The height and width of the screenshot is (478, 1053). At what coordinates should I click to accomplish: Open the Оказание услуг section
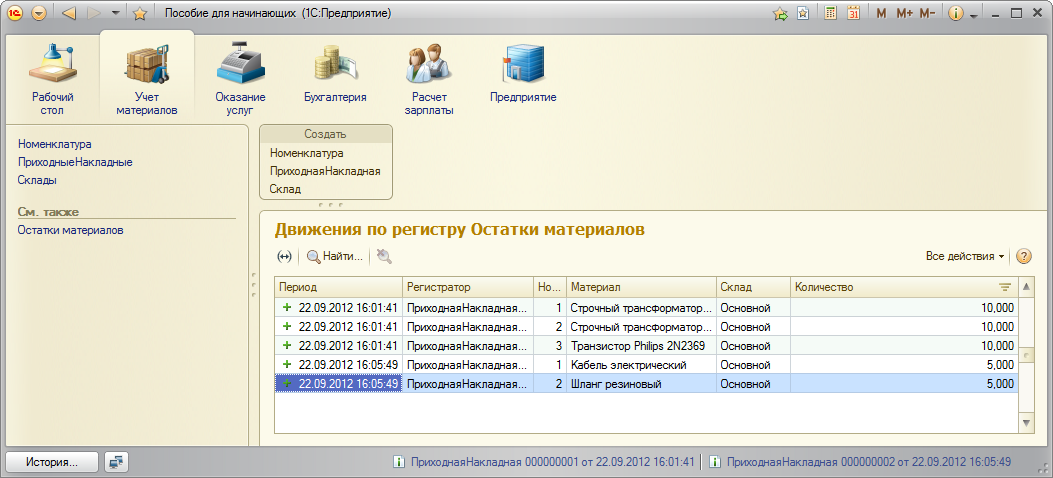click(240, 79)
